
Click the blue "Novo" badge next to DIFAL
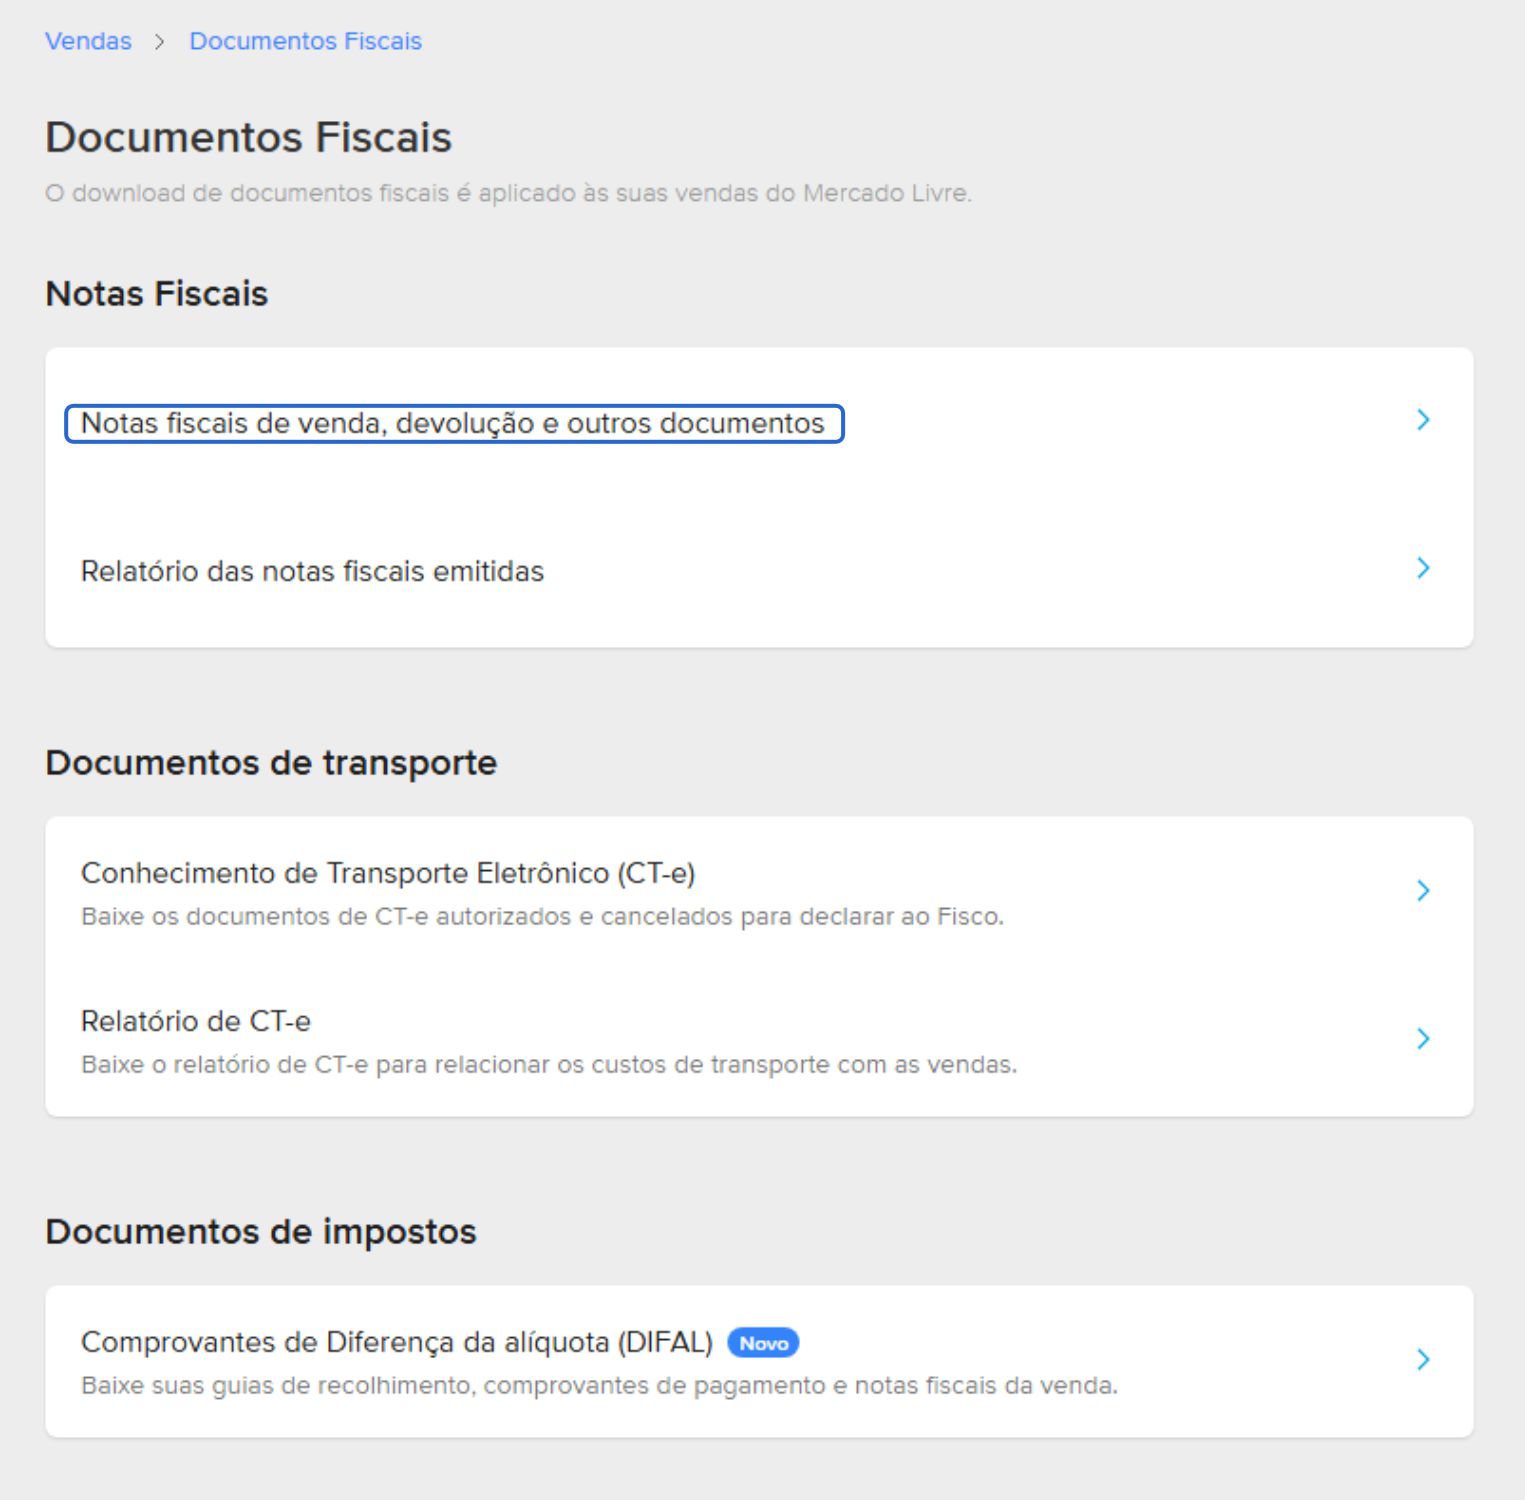763,1343
